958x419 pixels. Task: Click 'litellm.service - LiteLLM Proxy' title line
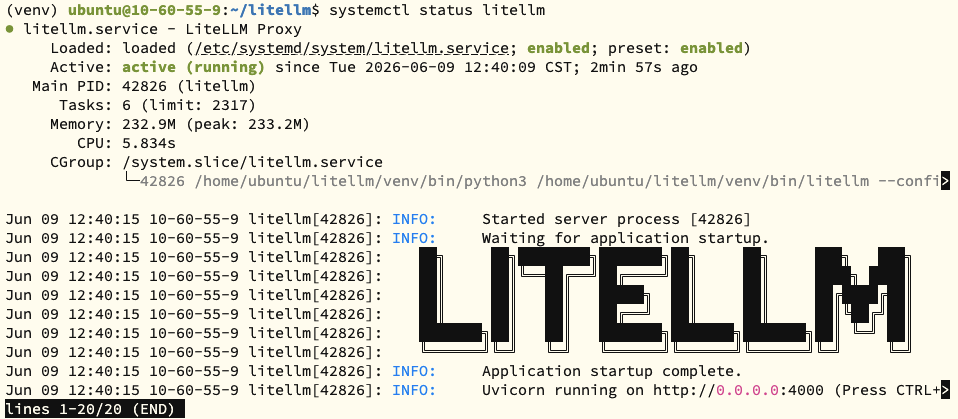click(162, 29)
